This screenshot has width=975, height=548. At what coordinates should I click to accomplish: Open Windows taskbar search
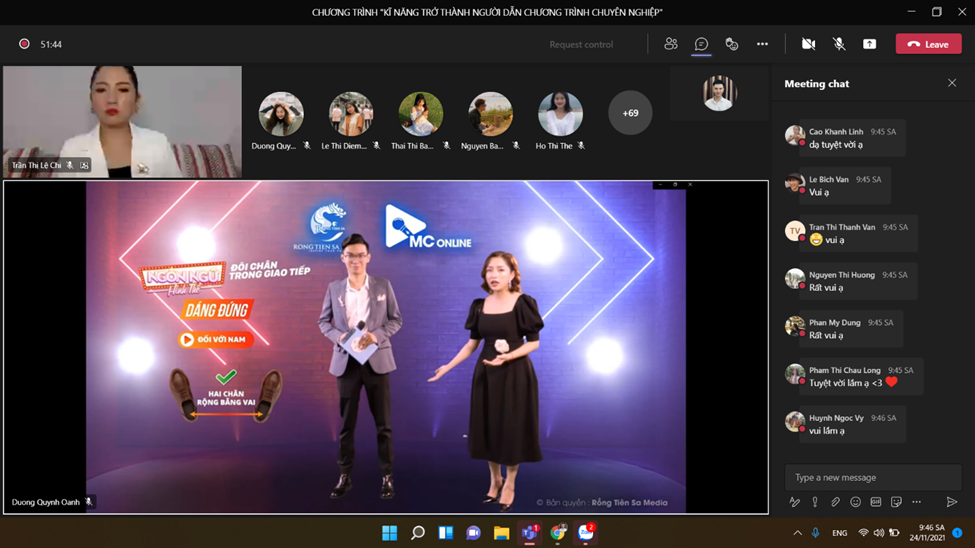pos(417,532)
